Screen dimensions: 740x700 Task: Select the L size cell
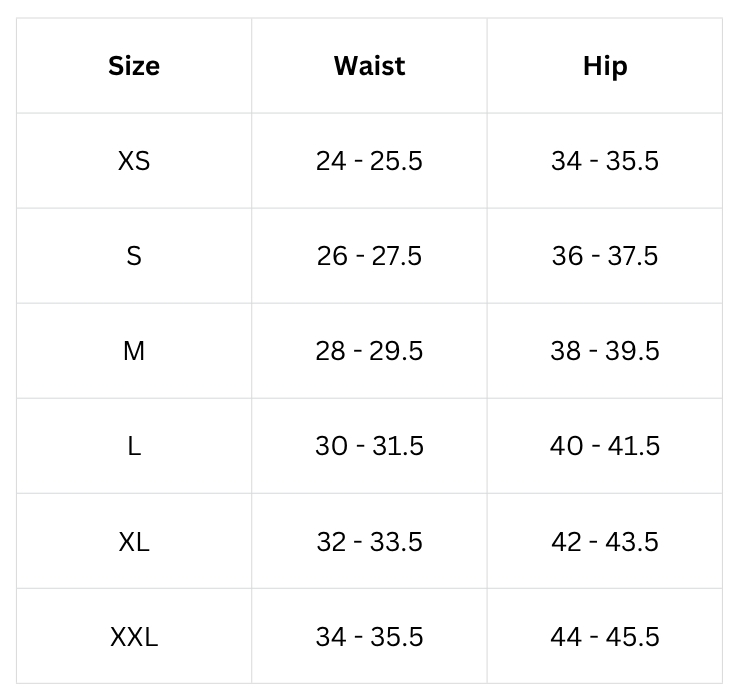coord(134,446)
